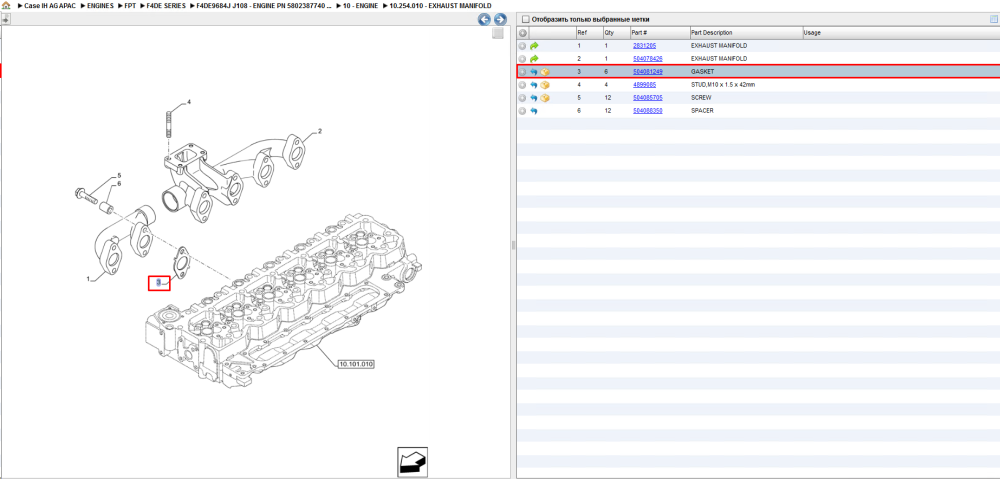
Task: Click the pin icon above the diagram
Action: [5, 20]
